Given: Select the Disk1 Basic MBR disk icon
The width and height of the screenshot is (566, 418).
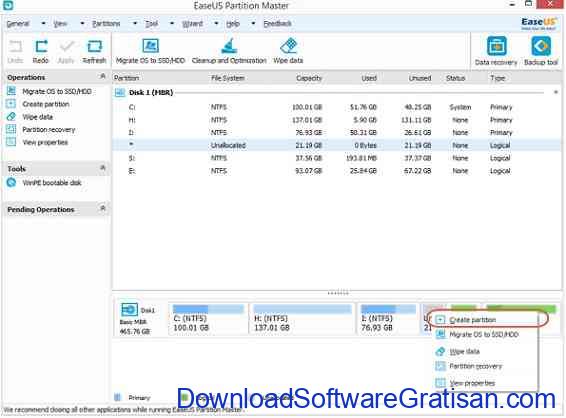Looking at the screenshot, I should pos(129,310).
